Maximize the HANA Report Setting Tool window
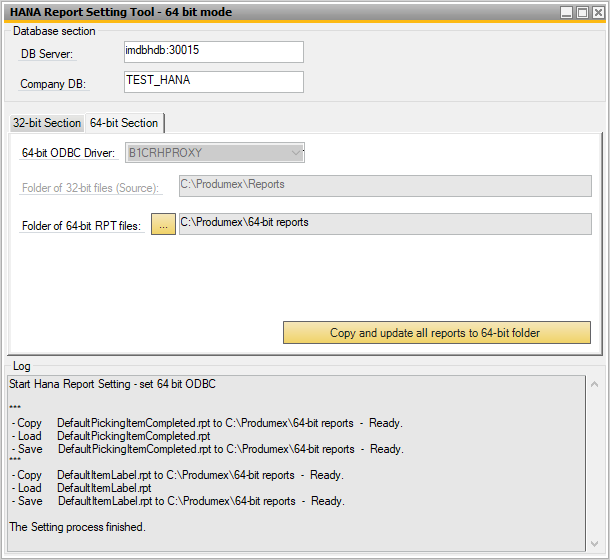 point(581,12)
